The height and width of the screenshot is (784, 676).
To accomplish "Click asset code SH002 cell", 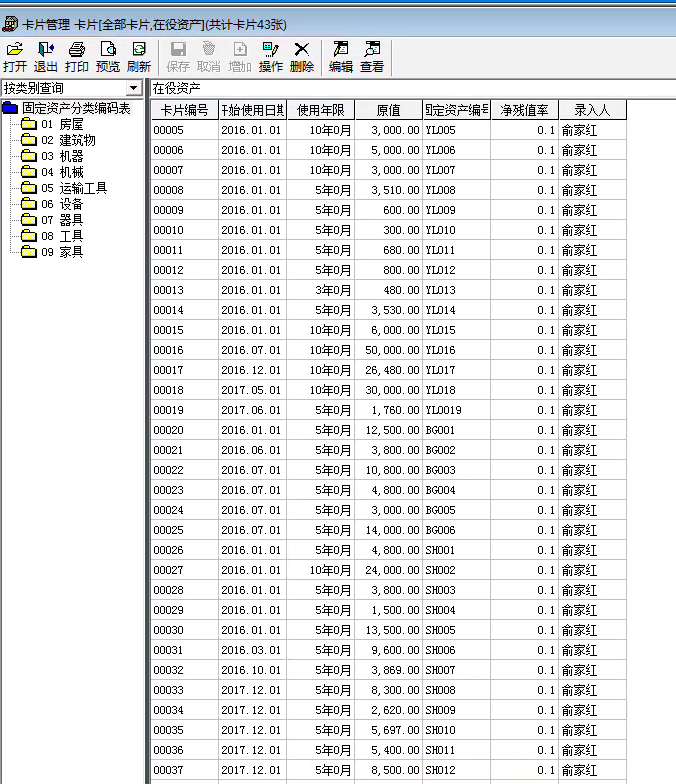I will [456, 570].
